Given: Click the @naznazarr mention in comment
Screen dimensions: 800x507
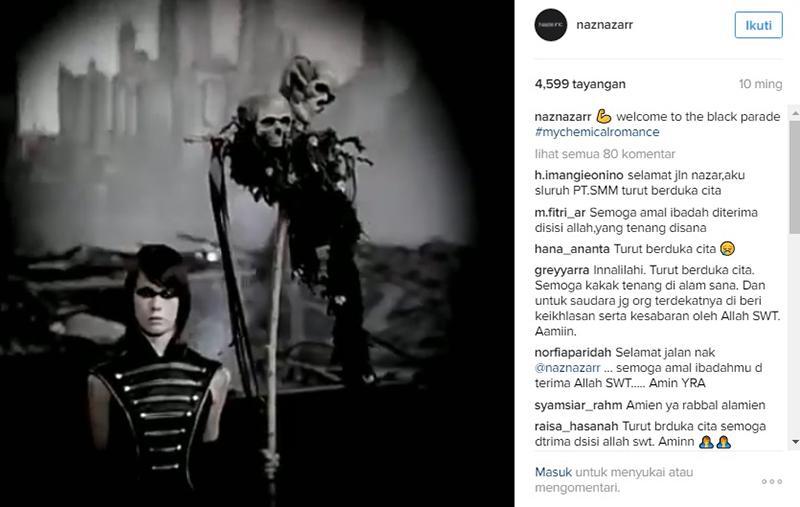Looking at the screenshot, I should pyautogui.click(x=567, y=368).
